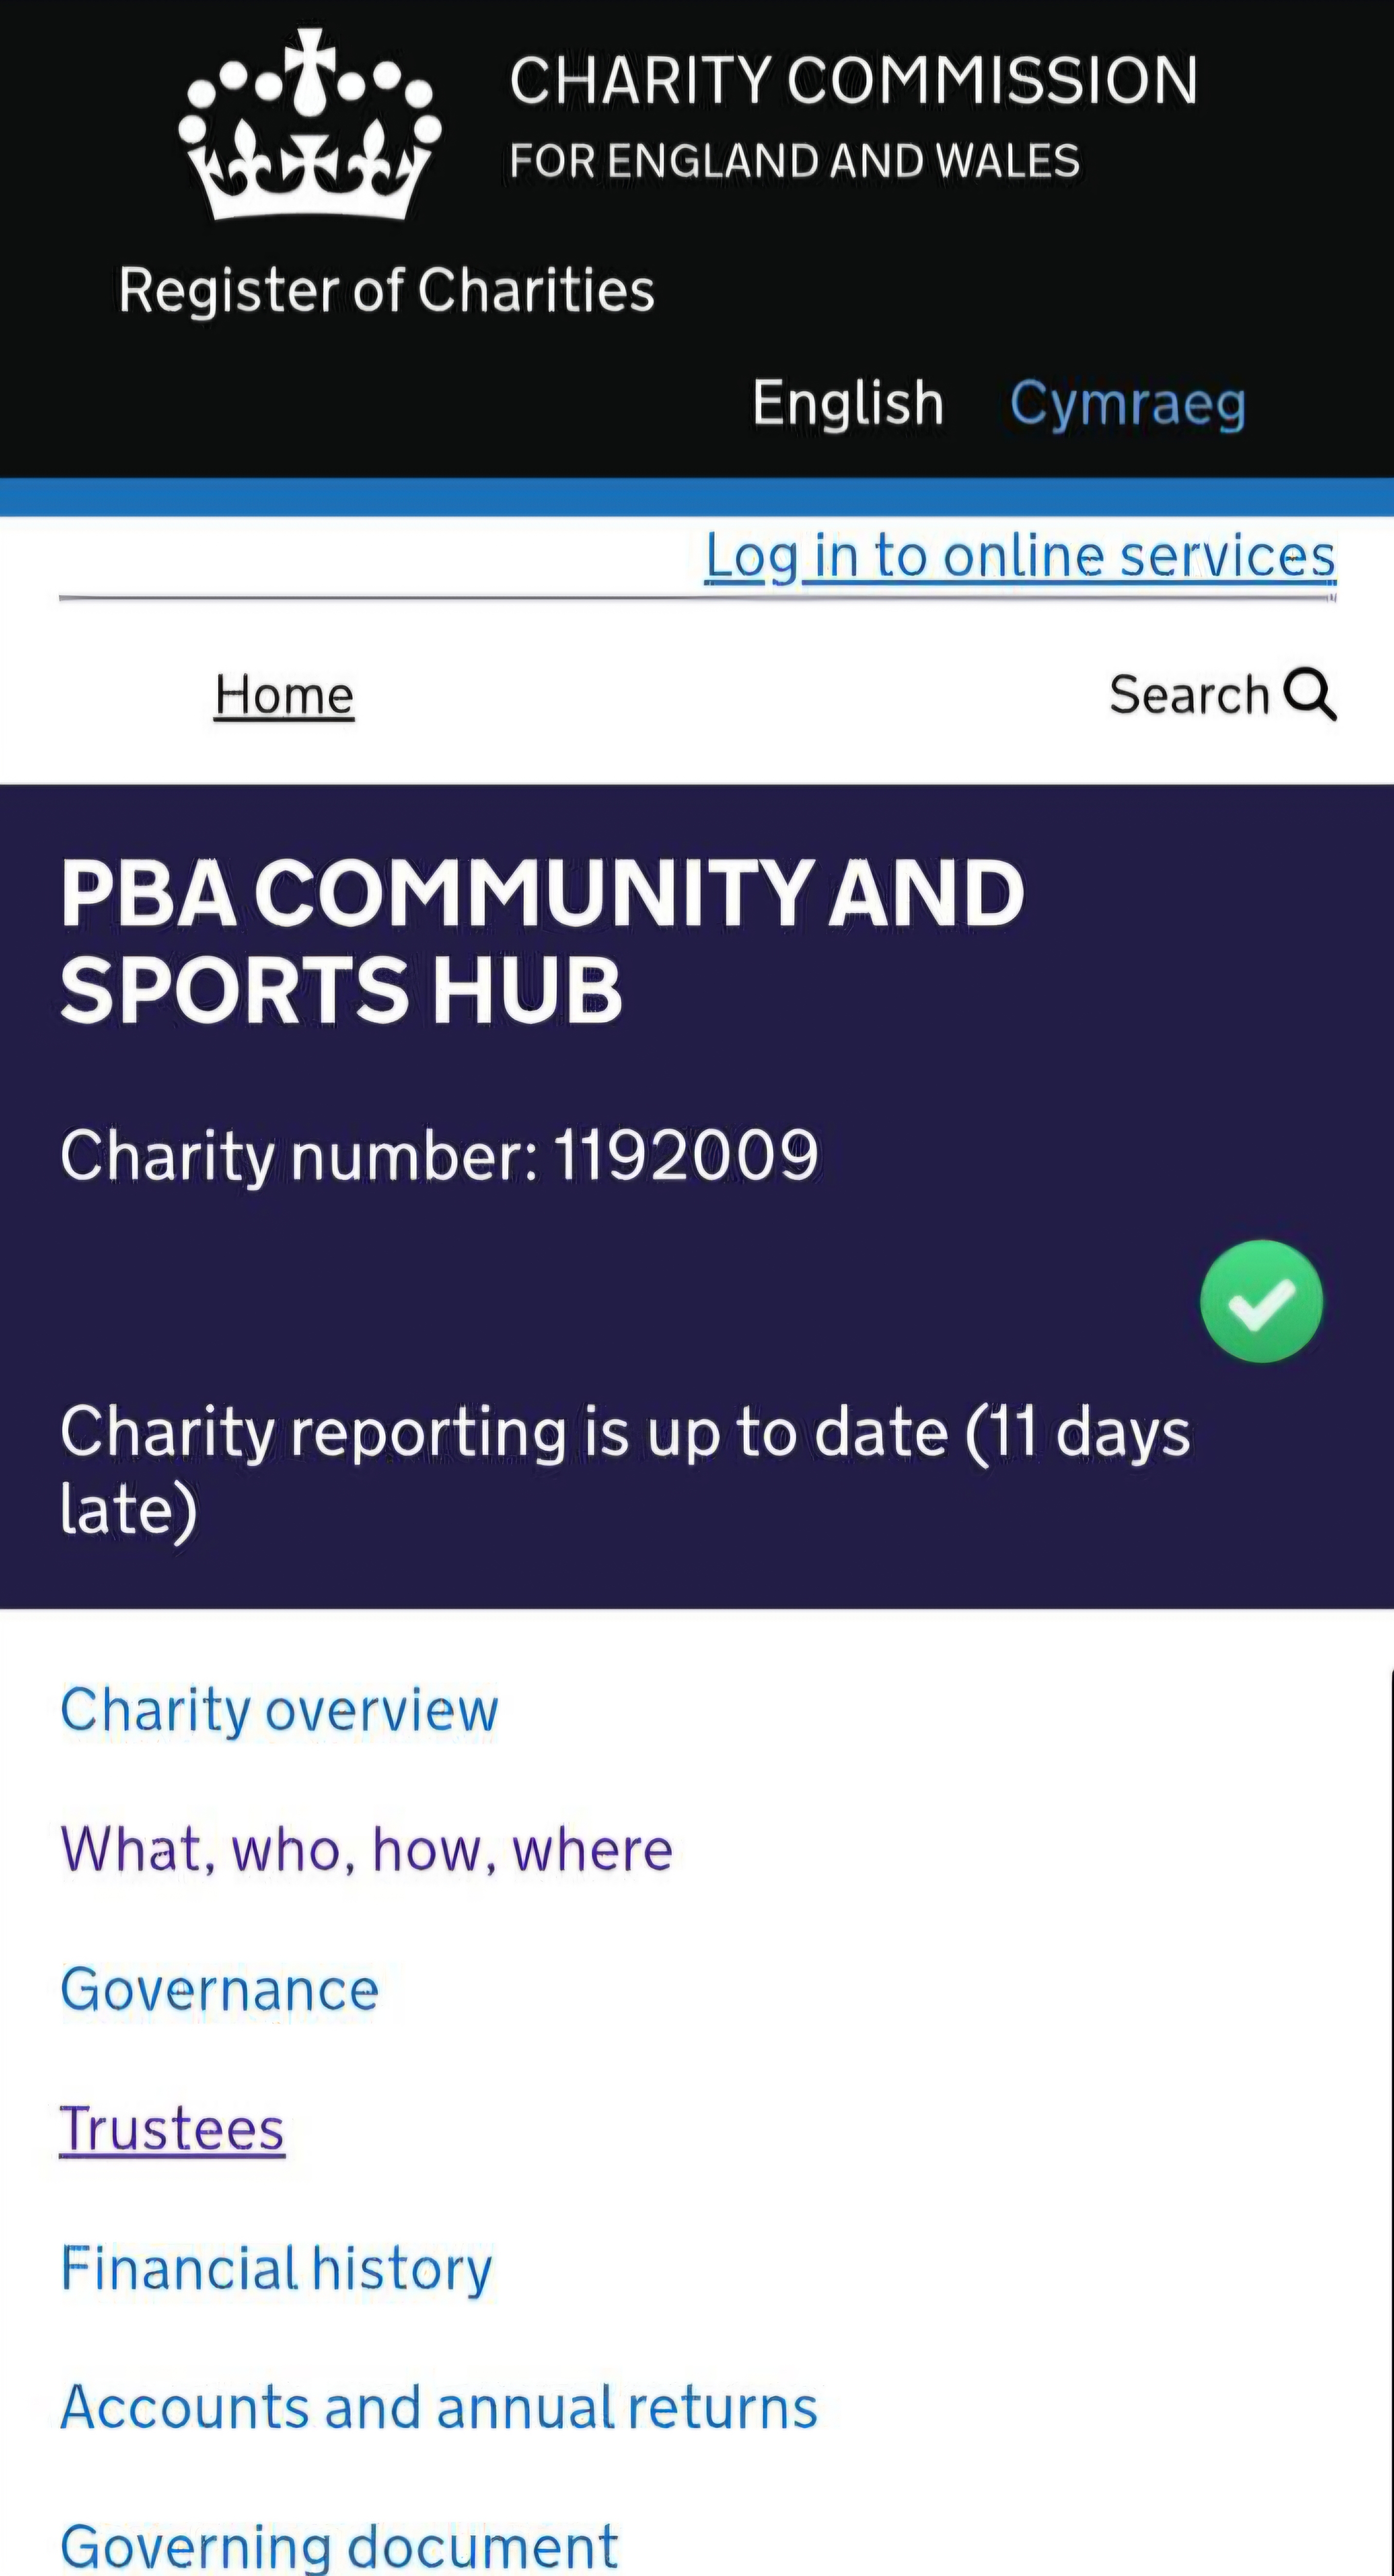Image resolution: width=1394 pixels, height=2576 pixels.
Task: Show the Financial history section
Action: [x=276, y=2268]
